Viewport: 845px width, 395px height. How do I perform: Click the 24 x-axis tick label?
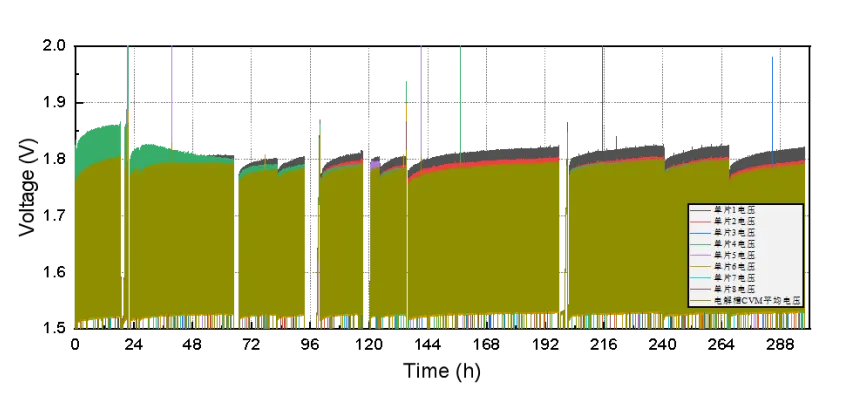click(134, 345)
